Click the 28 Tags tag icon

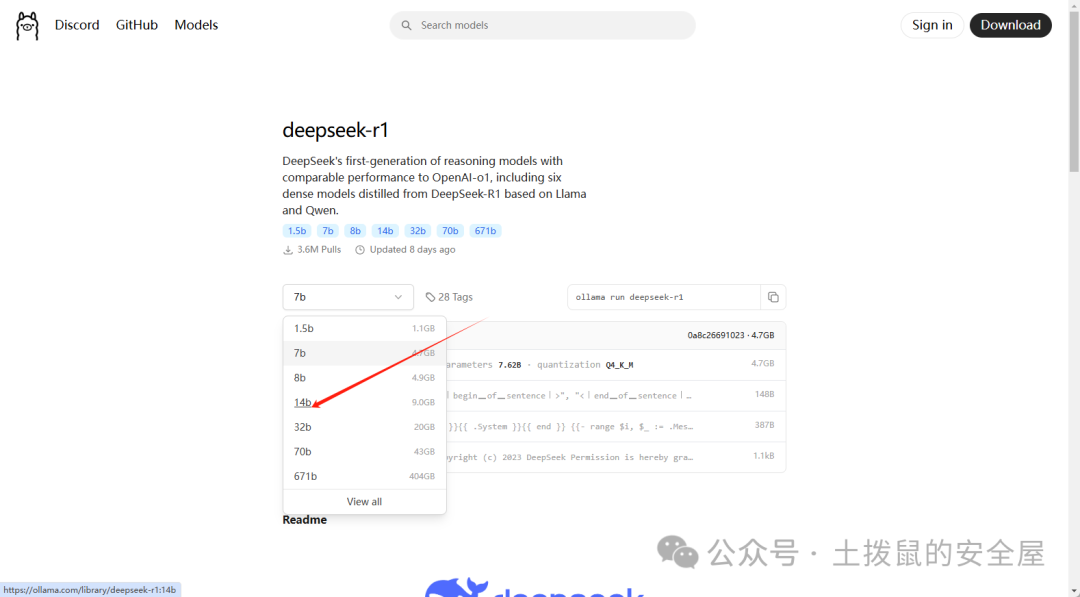430,297
